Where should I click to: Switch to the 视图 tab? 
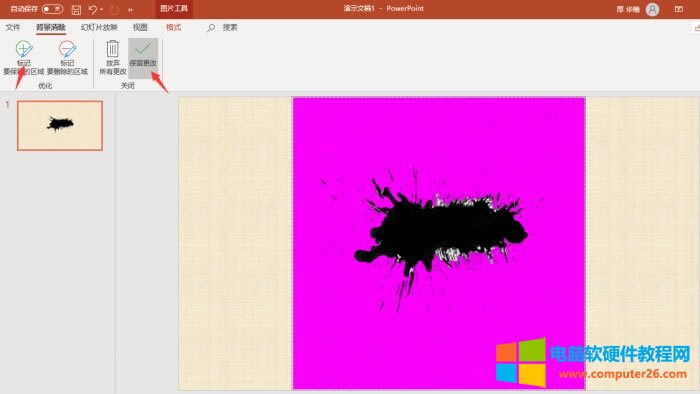pos(140,27)
